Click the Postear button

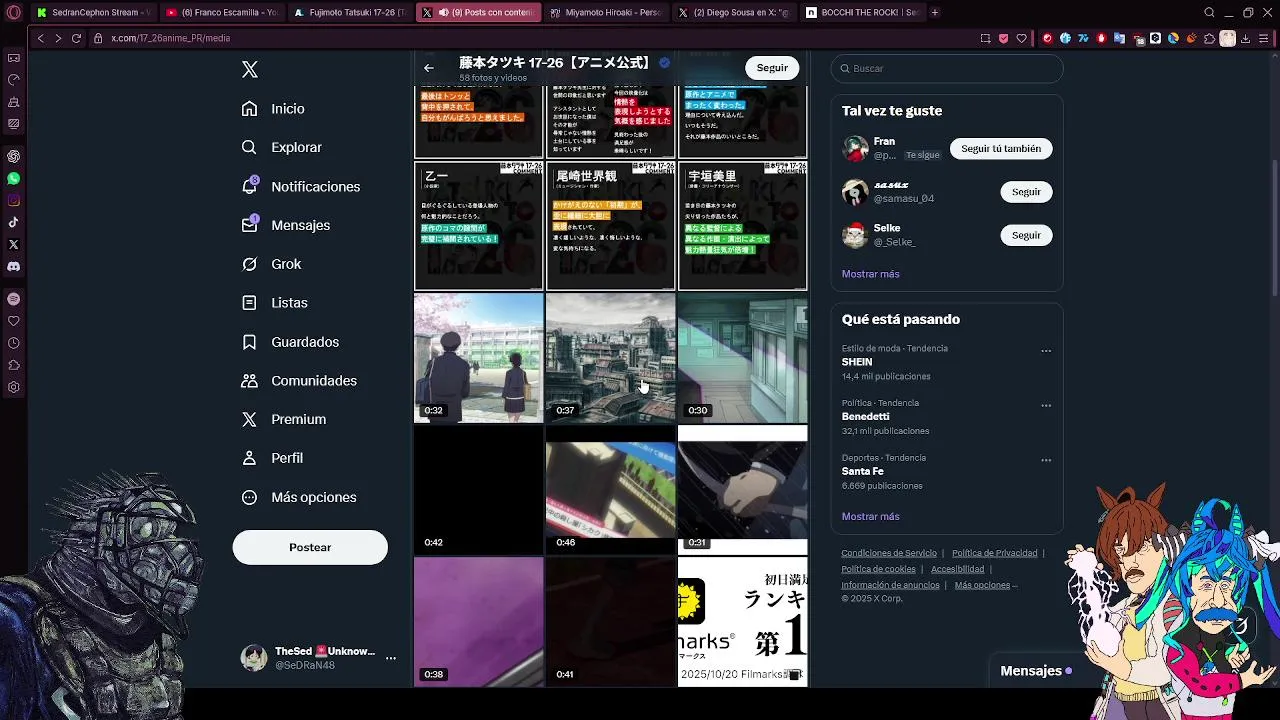(x=310, y=547)
